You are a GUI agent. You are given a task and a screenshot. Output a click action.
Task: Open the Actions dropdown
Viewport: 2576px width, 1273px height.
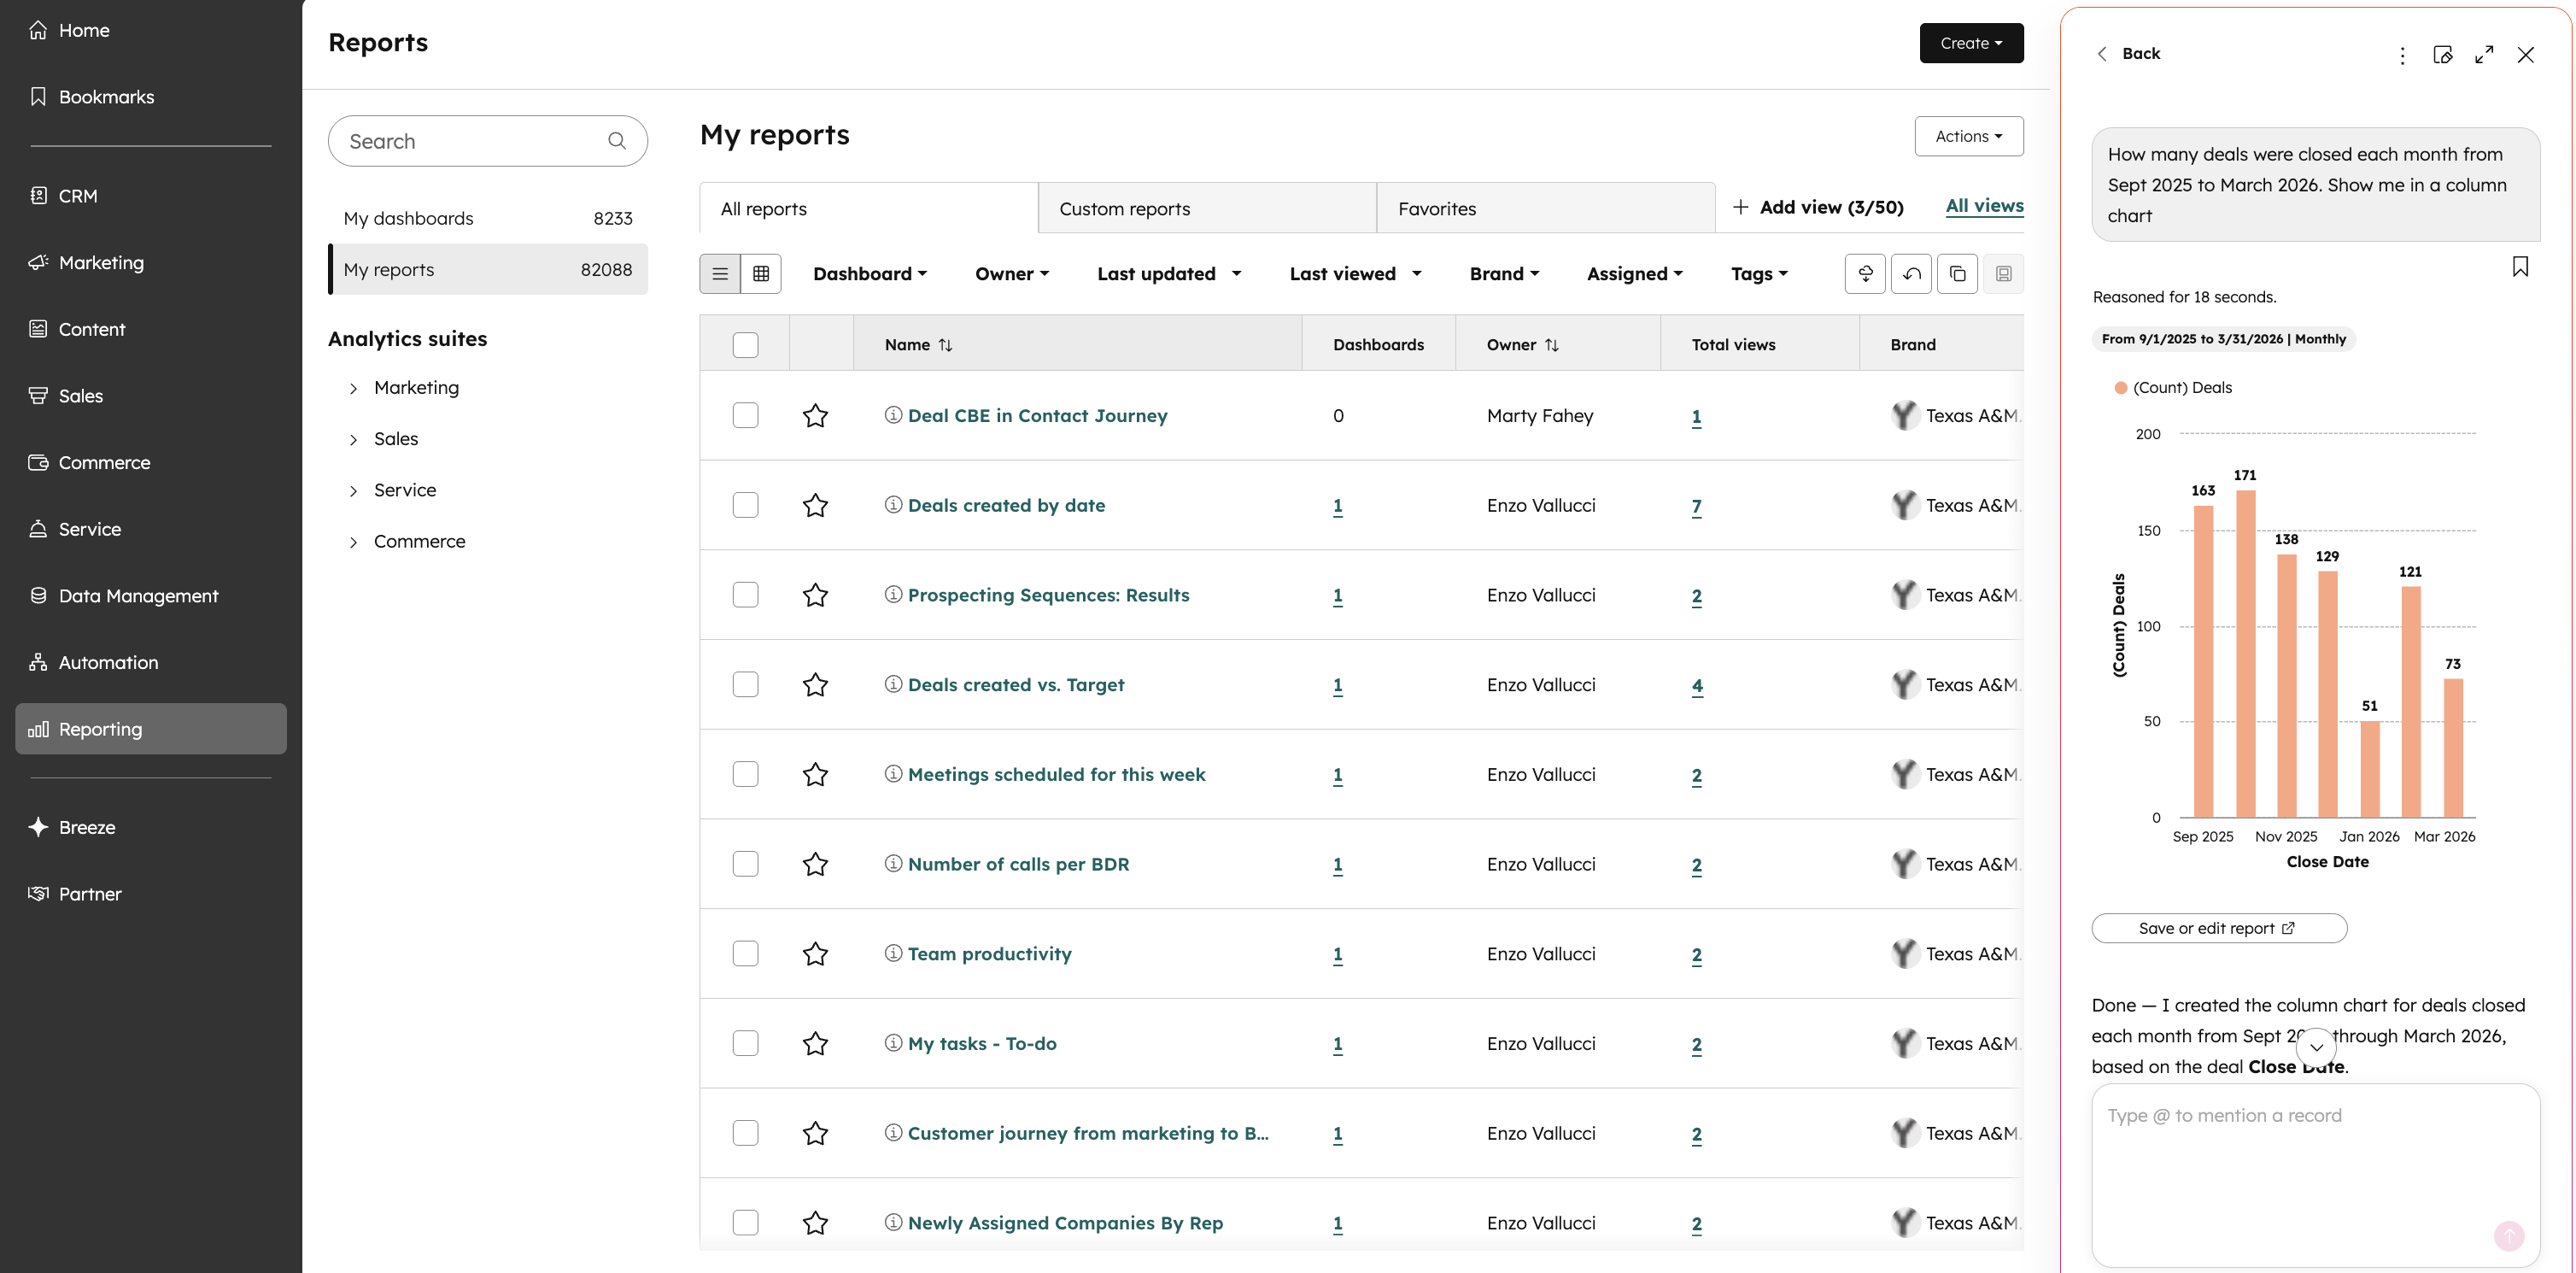click(1968, 136)
